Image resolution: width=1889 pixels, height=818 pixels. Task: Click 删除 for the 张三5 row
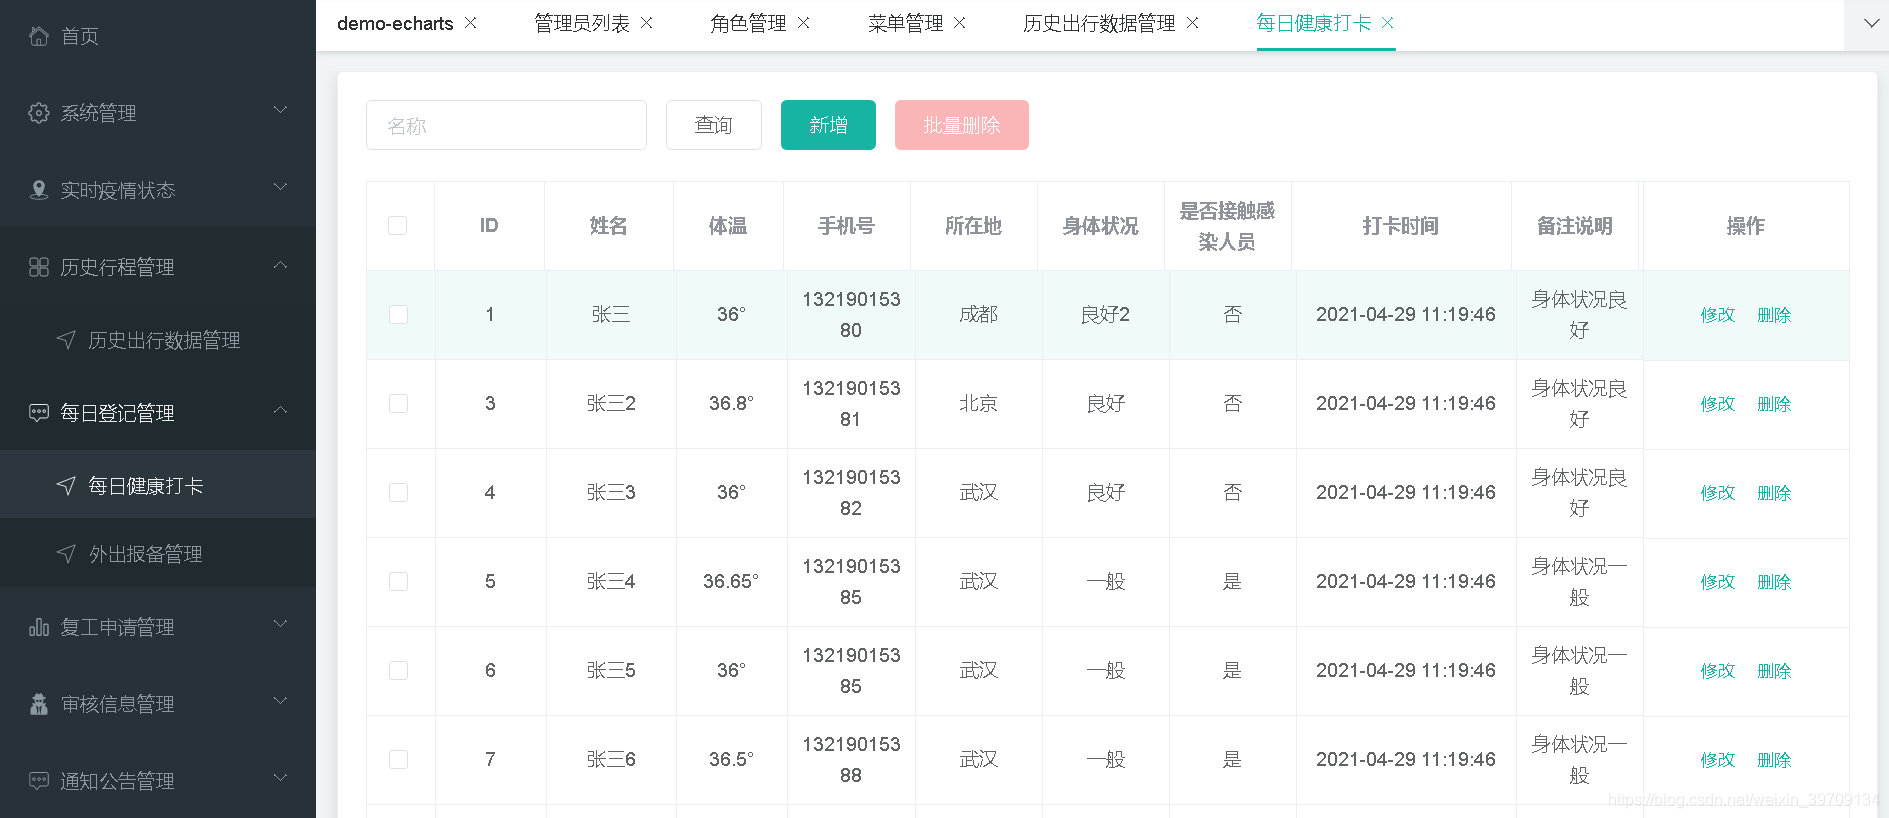[x=1774, y=671]
